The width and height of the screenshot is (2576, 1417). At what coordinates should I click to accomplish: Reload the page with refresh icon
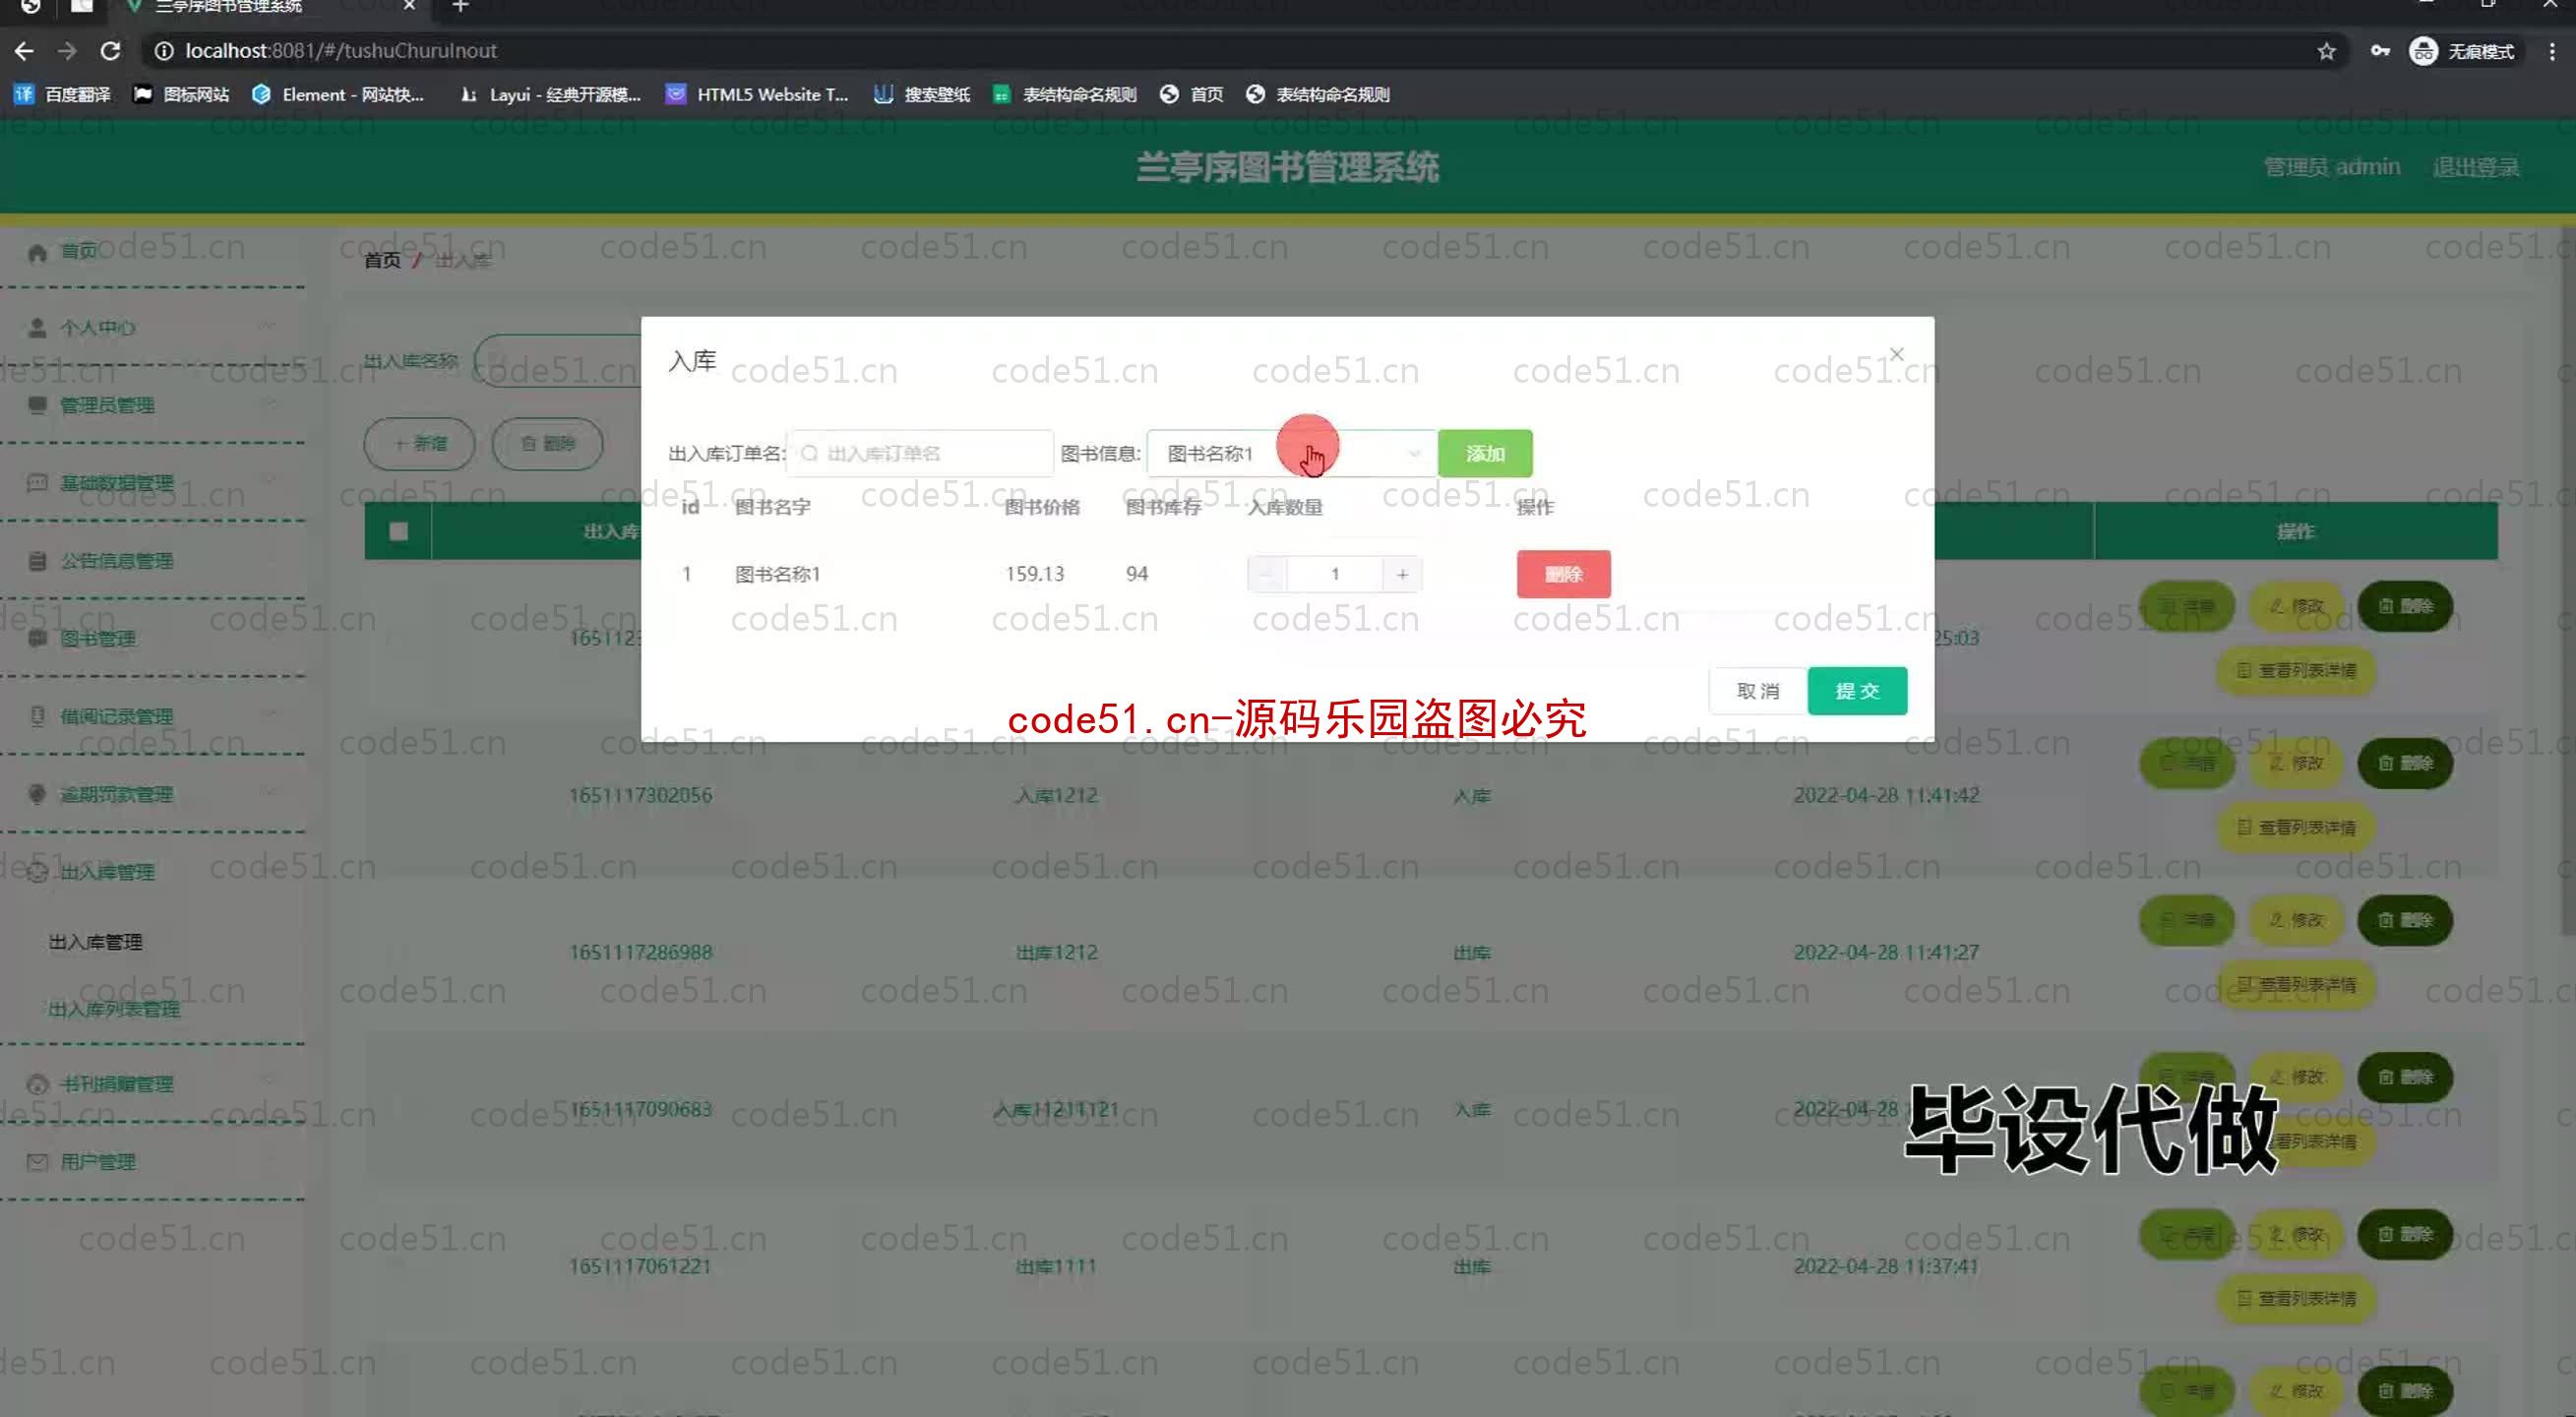(111, 51)
